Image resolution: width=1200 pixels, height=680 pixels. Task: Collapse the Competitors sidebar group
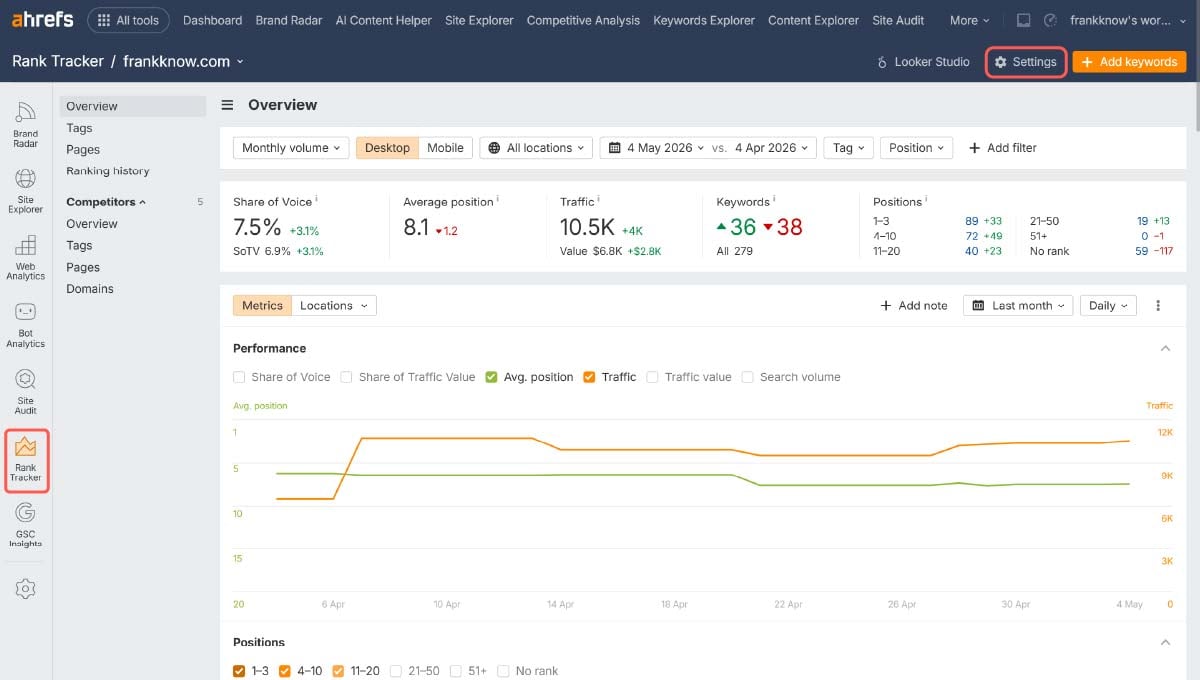pos(106,202)
